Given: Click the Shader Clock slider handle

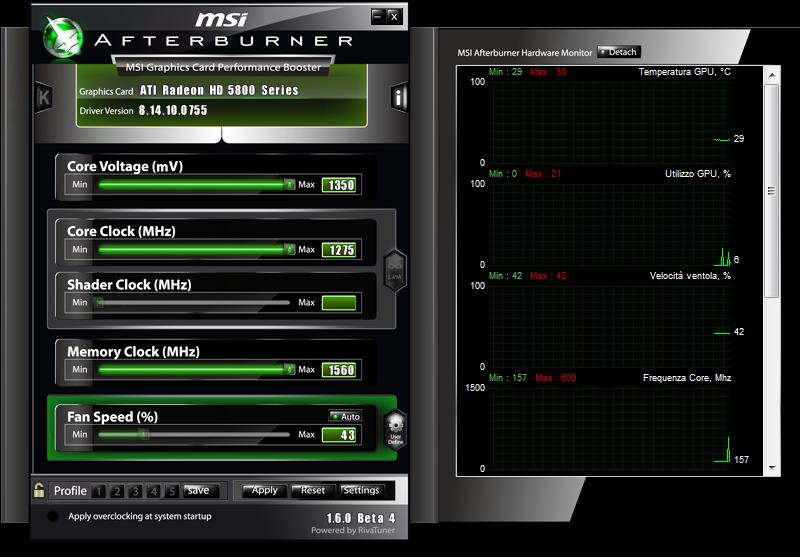Looking at the screenshot, I should 99,303.
